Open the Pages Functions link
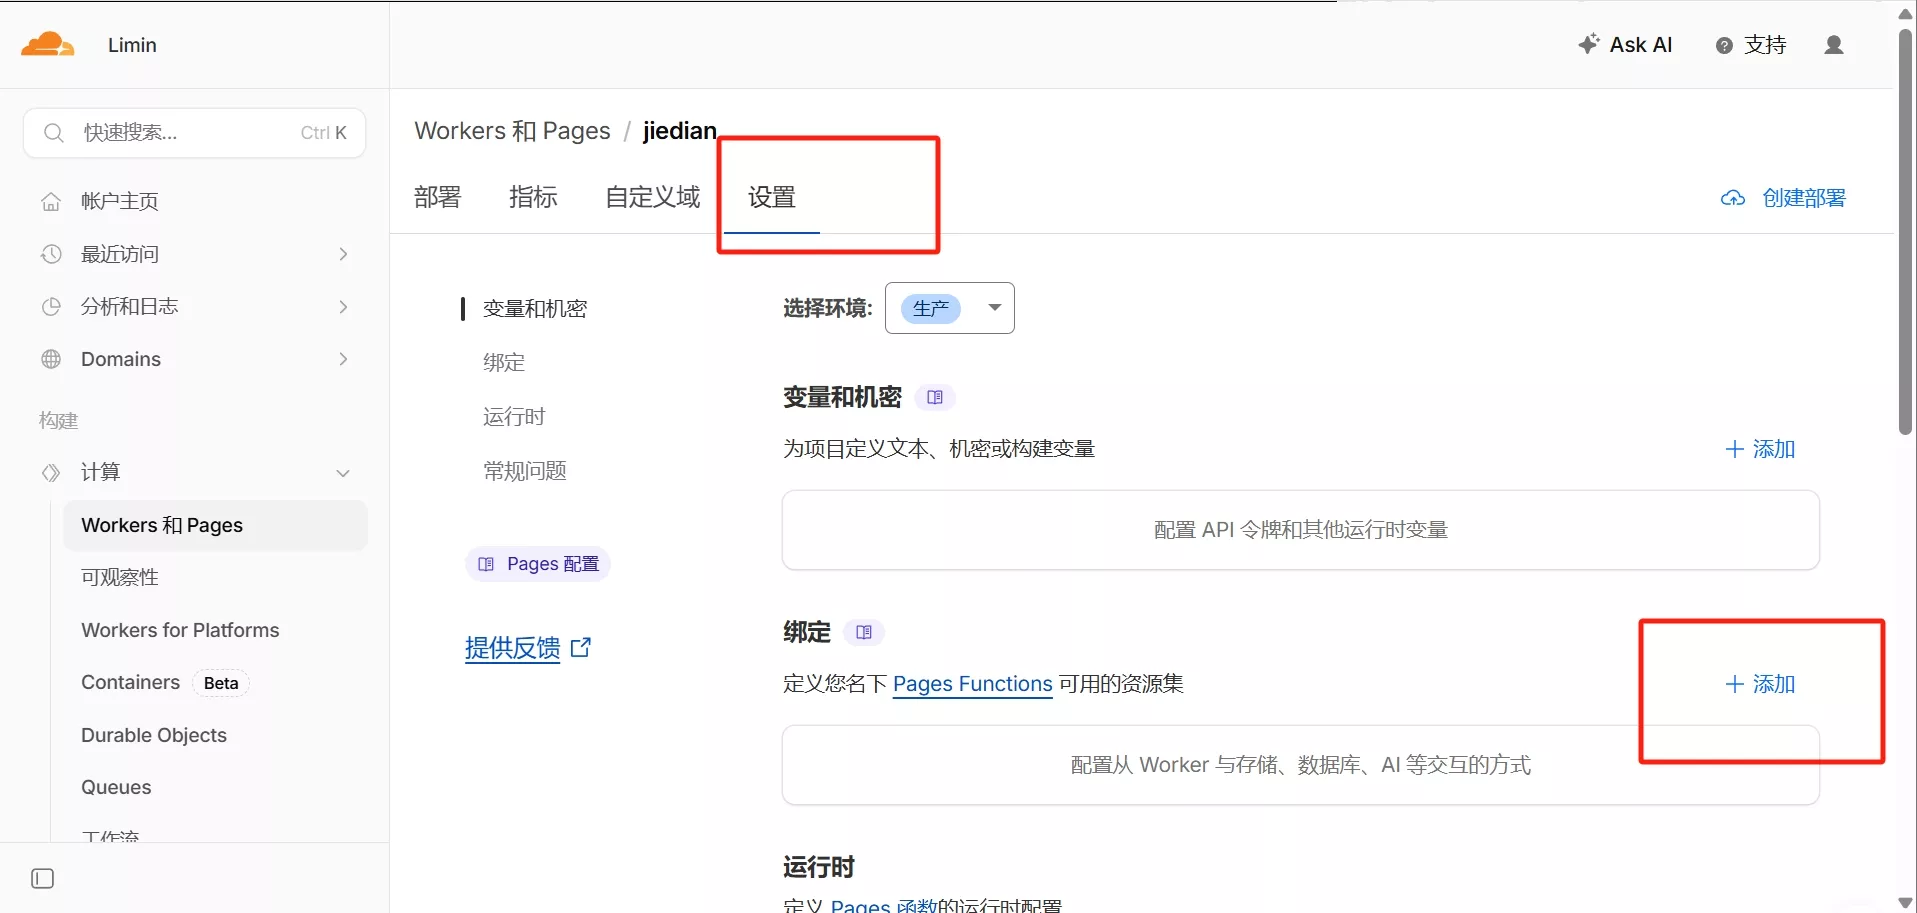 [x=972, y=684]
